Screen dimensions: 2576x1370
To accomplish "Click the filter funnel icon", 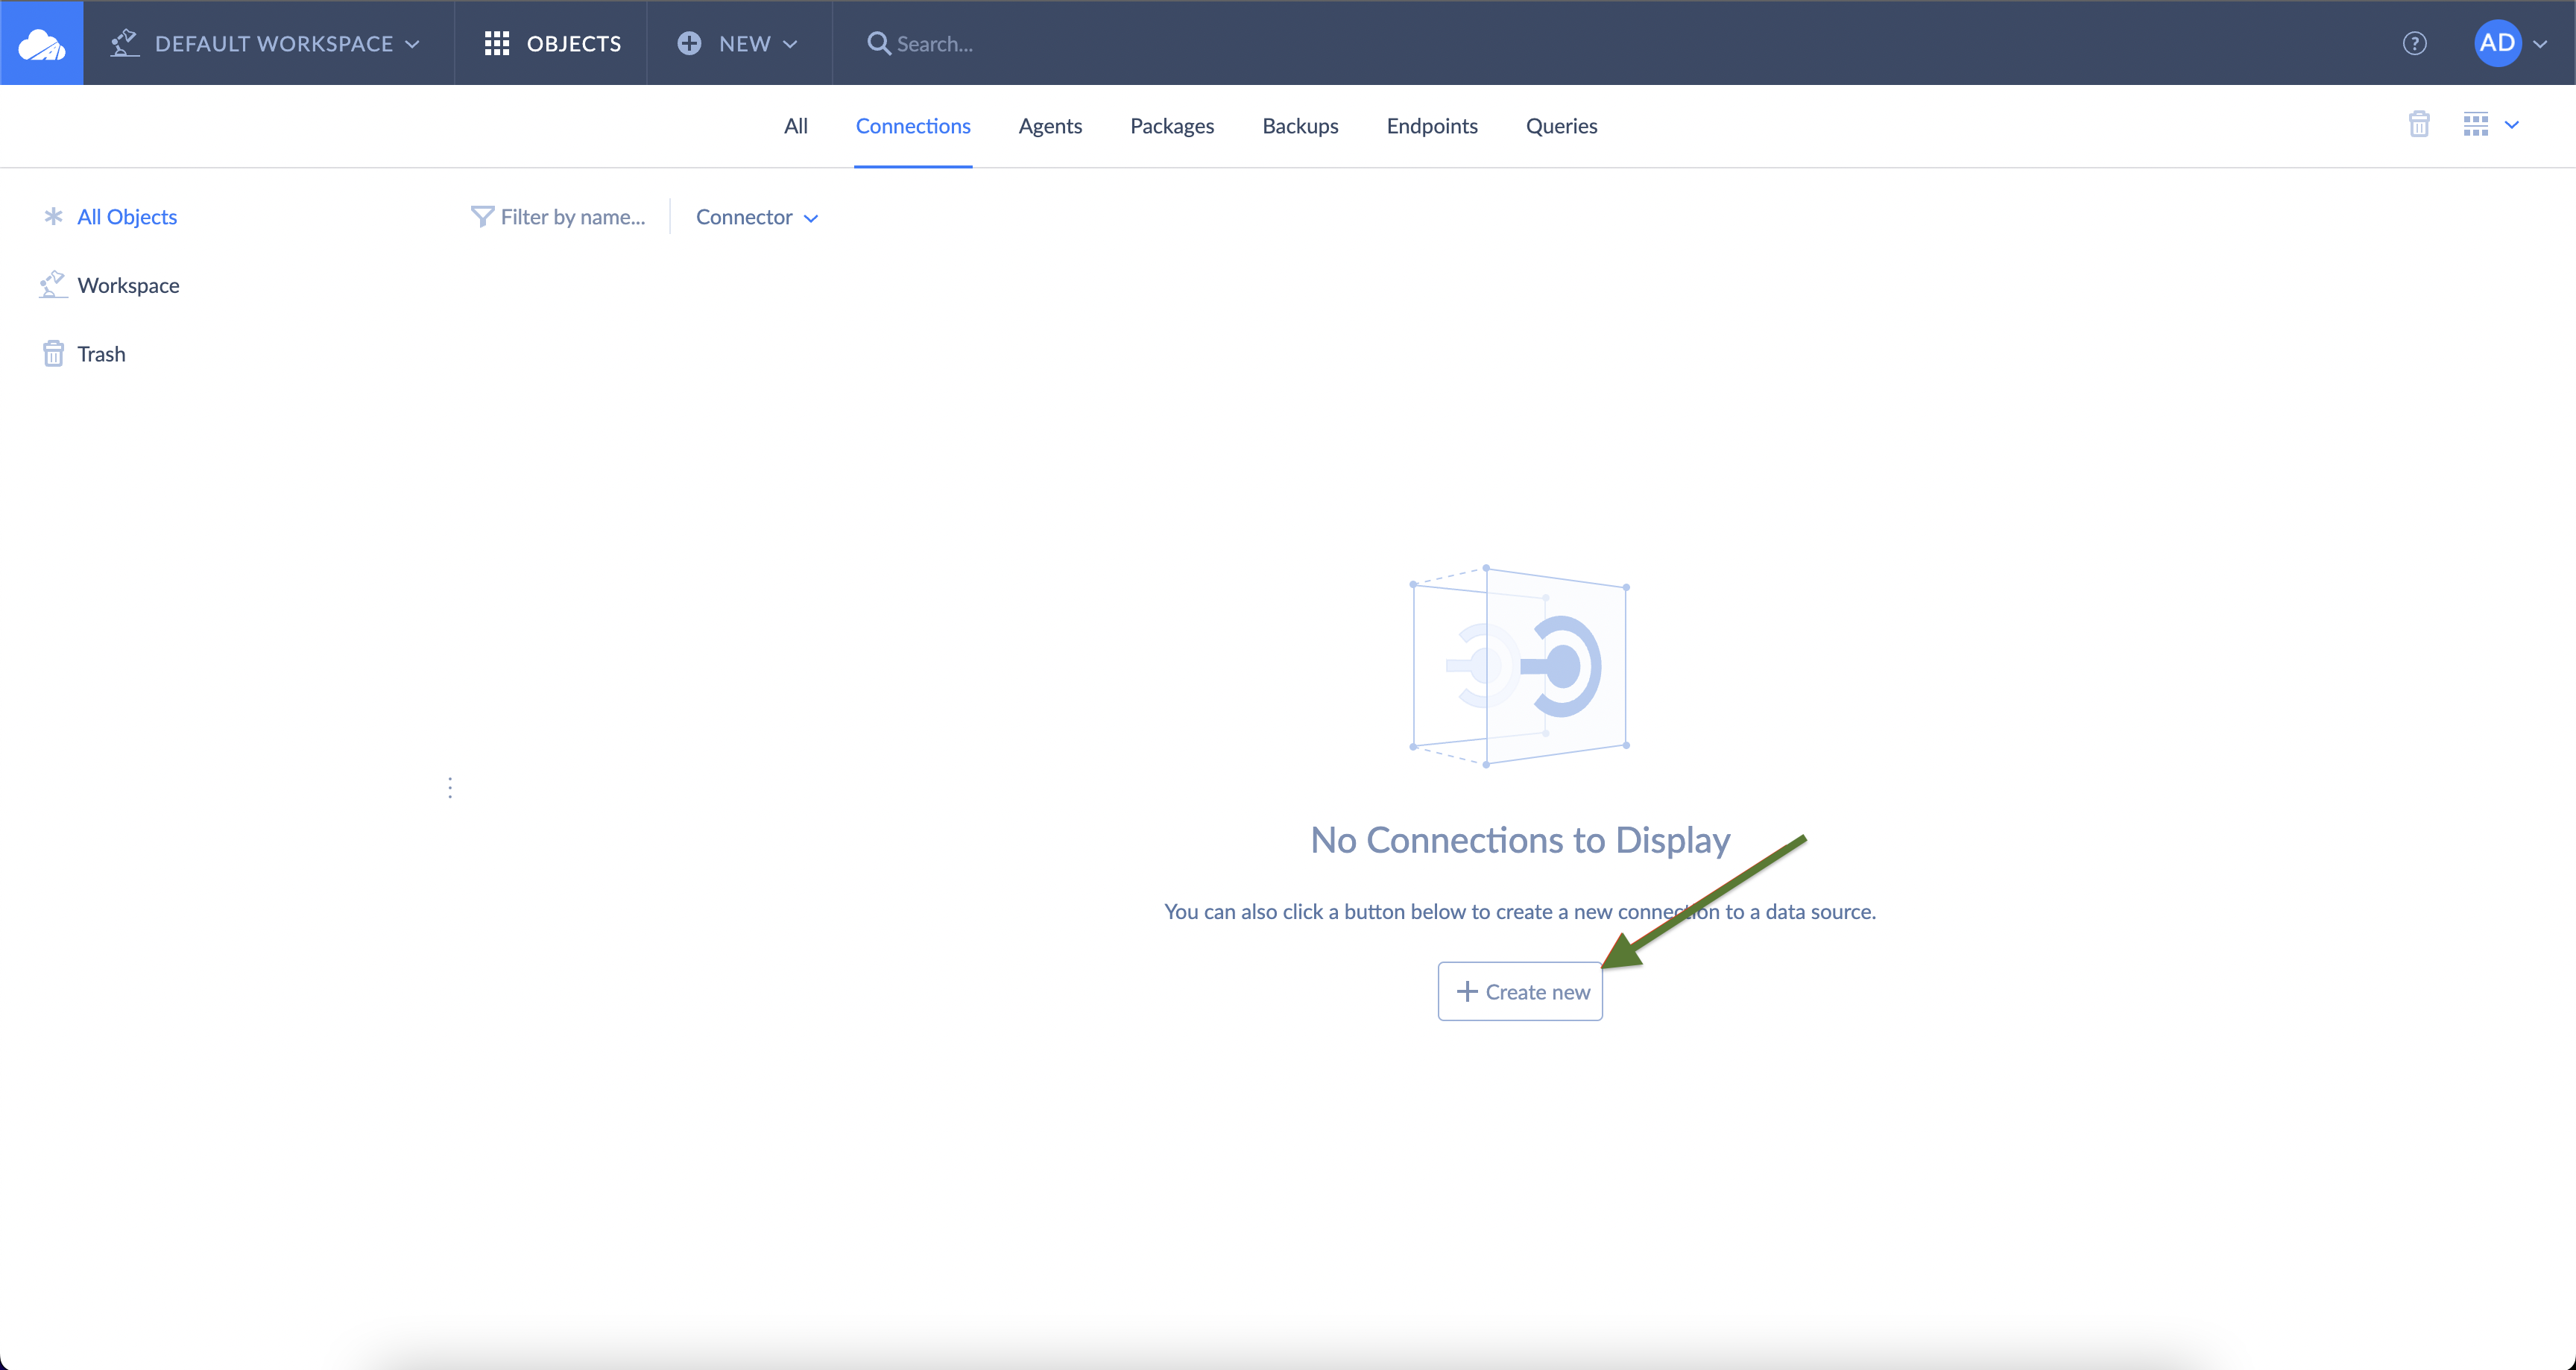I will coord(482,217).
